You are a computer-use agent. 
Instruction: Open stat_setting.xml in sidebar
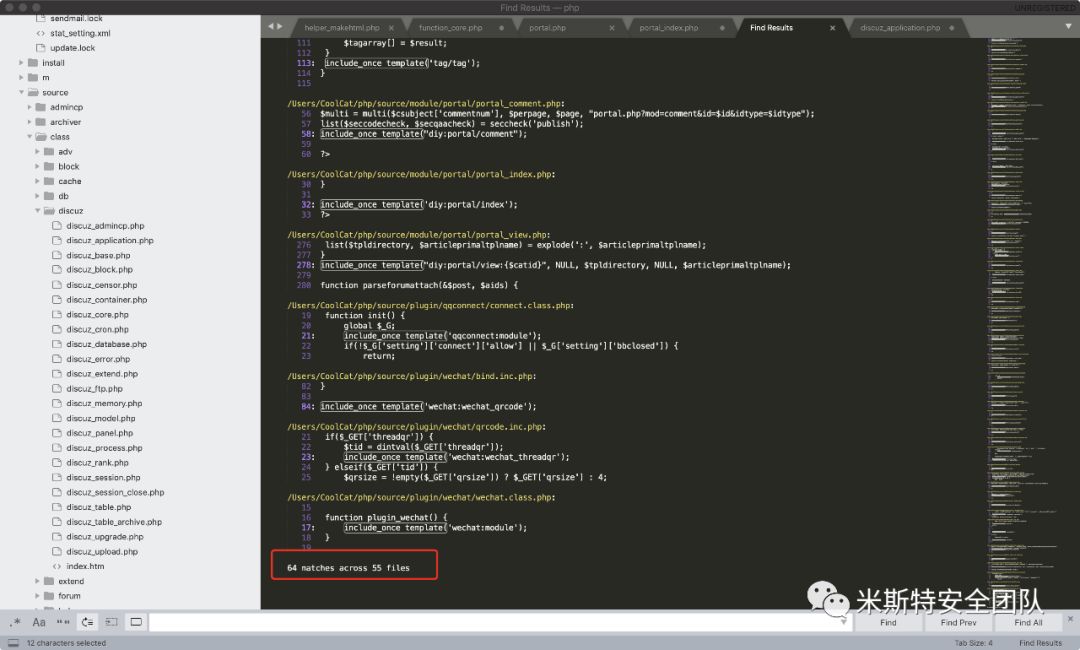[x=80, y=33]
